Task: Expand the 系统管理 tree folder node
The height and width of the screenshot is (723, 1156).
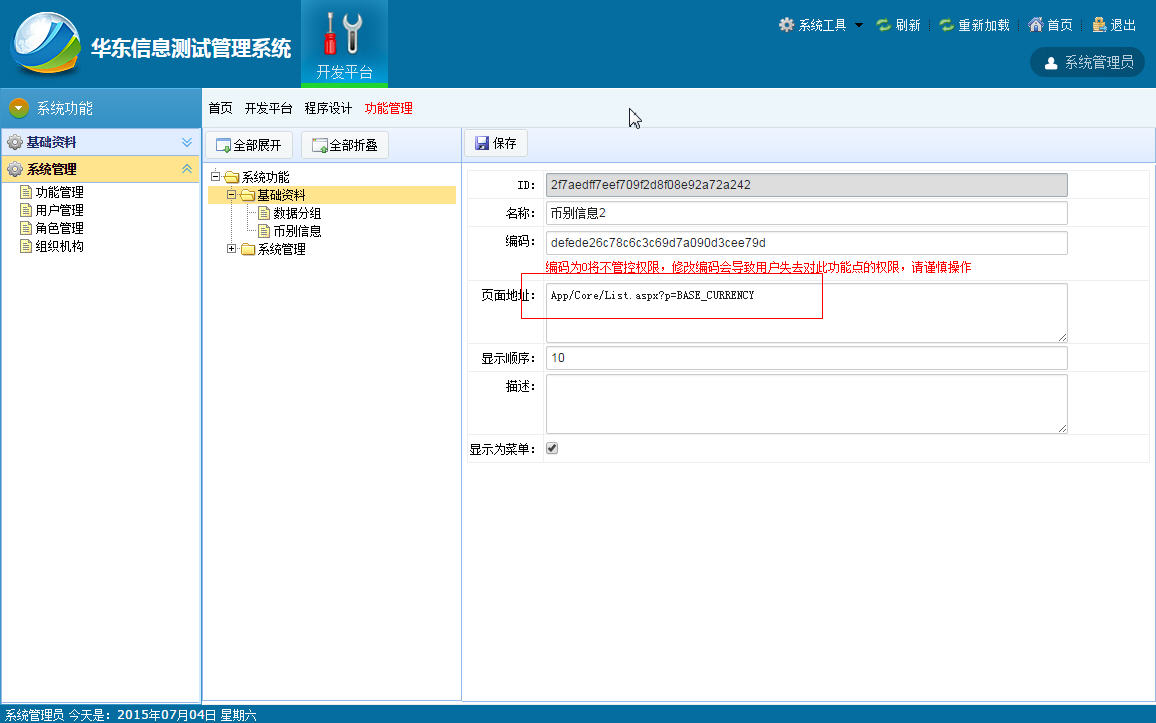Action: pyautogui.click(x=231, y=249)
